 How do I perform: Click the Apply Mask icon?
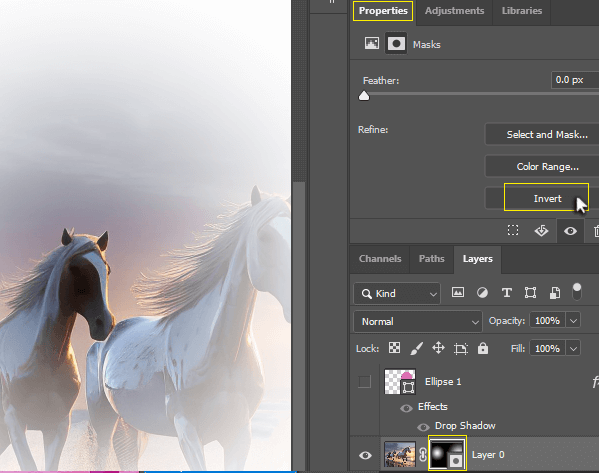click(x=541, y=230)
